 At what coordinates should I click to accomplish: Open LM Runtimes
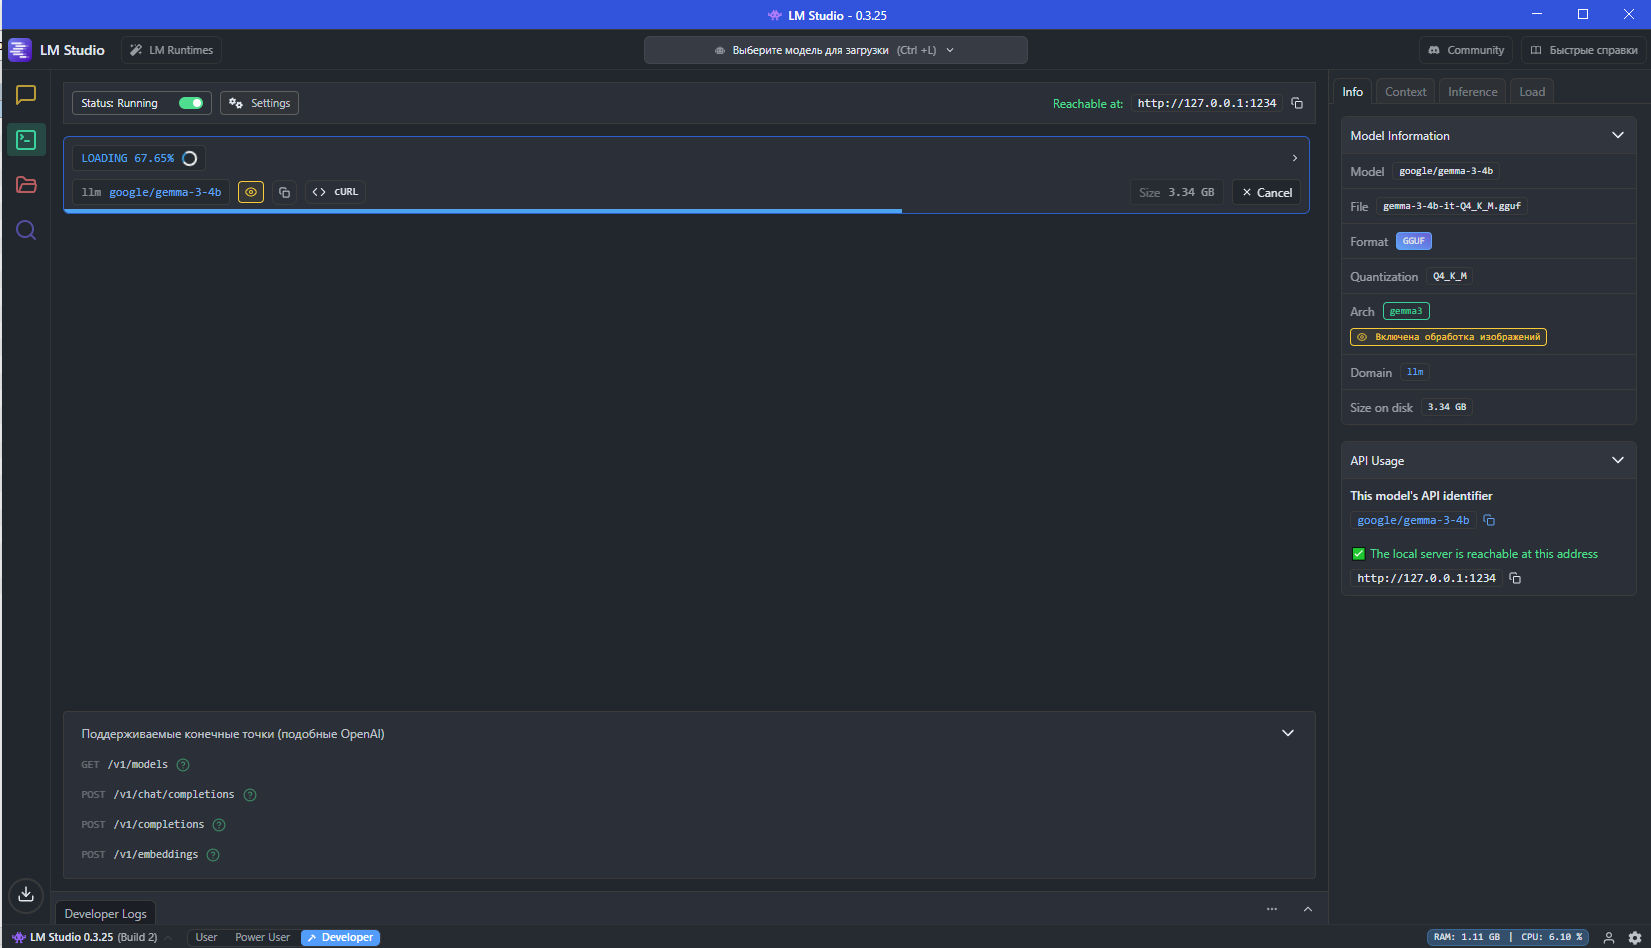click(x=171, y=50)
